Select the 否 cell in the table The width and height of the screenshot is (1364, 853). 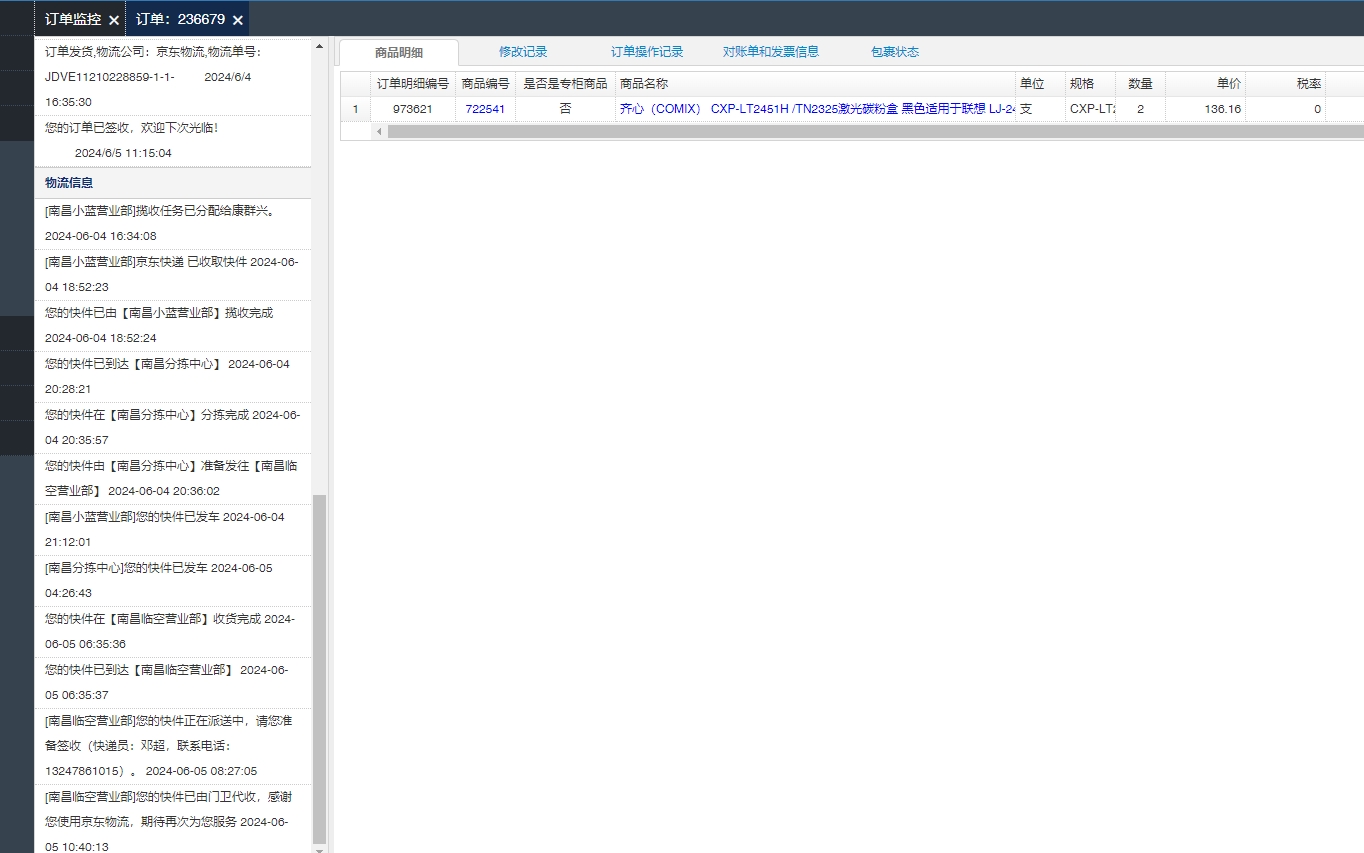tap(565, 109)
